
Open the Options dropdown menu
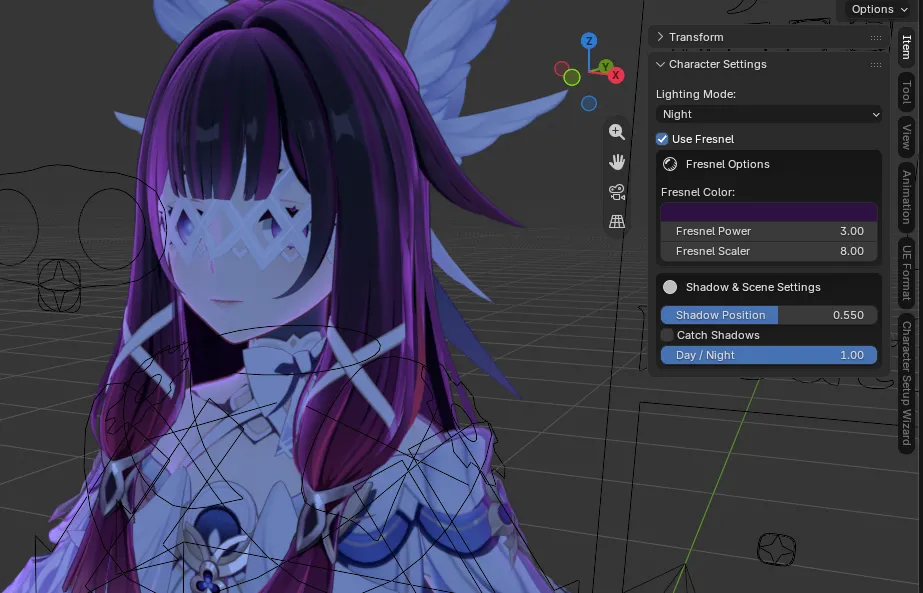click(x=879, y=9)
